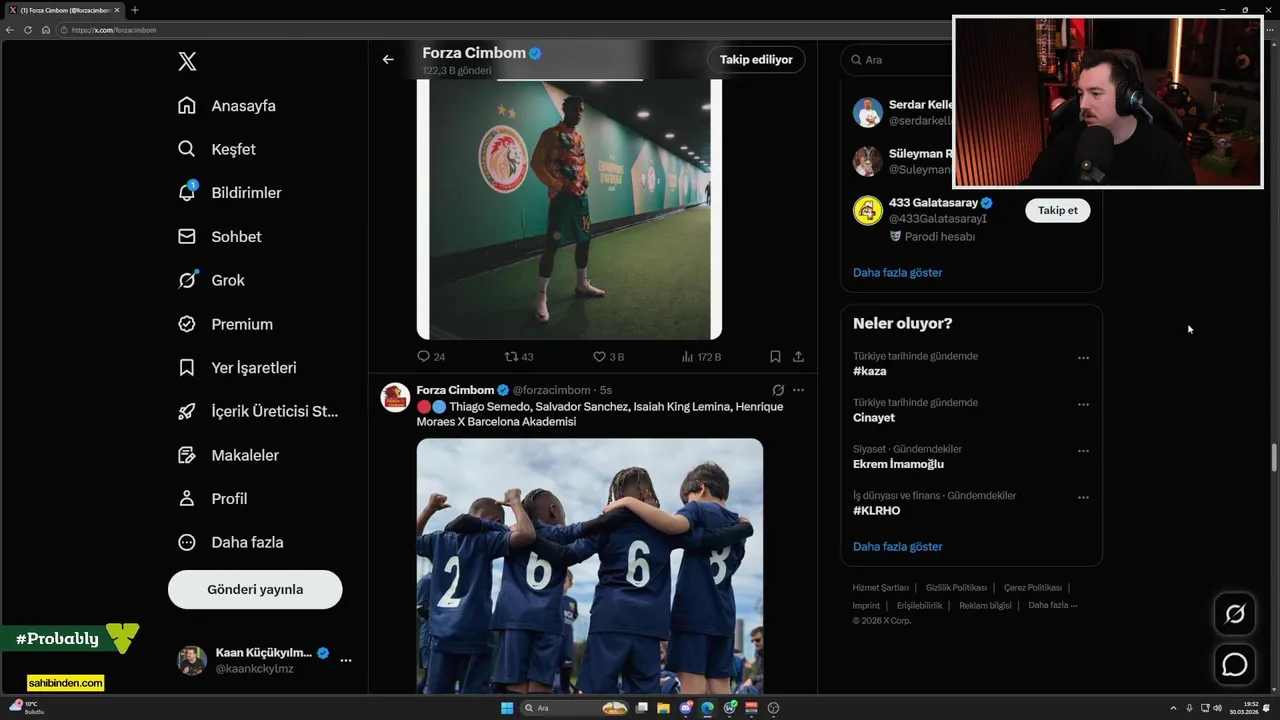Open options for #kaza trend
This screenshot has width=1280, height=720.
[1083, 358]
